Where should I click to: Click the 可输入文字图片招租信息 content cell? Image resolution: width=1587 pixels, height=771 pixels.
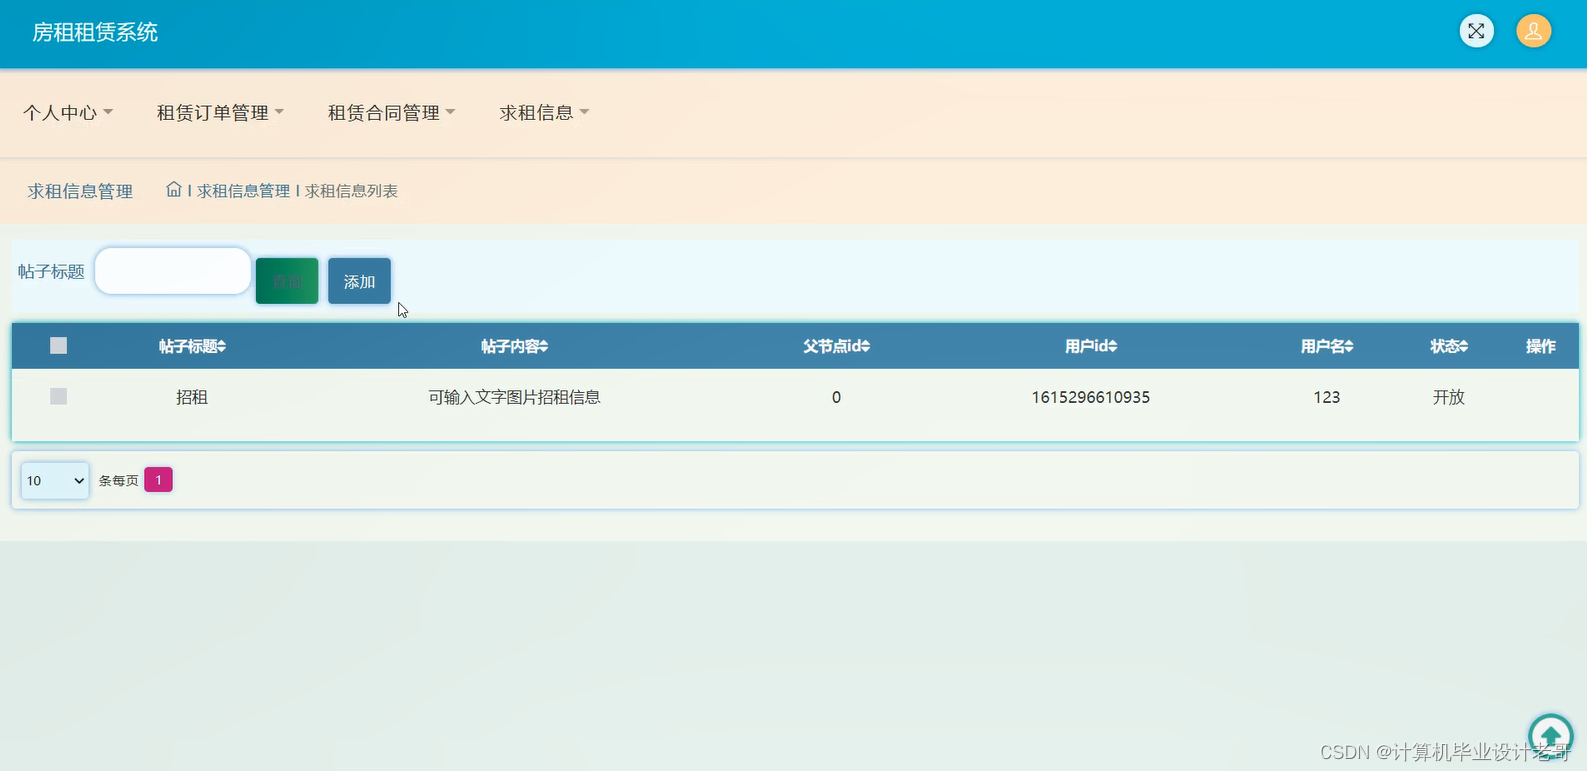[514, 397]
